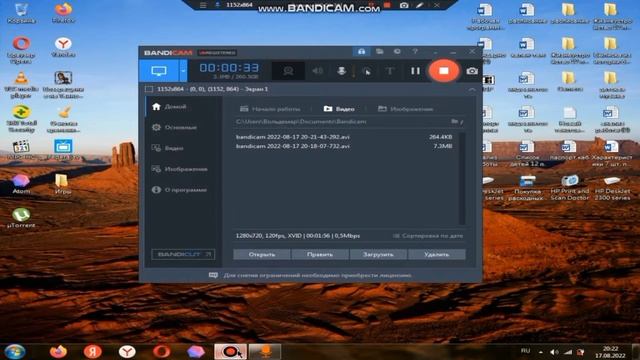Open the HP Print and Scan Doctor icon
Viewport: 640px width, 360px height.
tap(570, 187)
